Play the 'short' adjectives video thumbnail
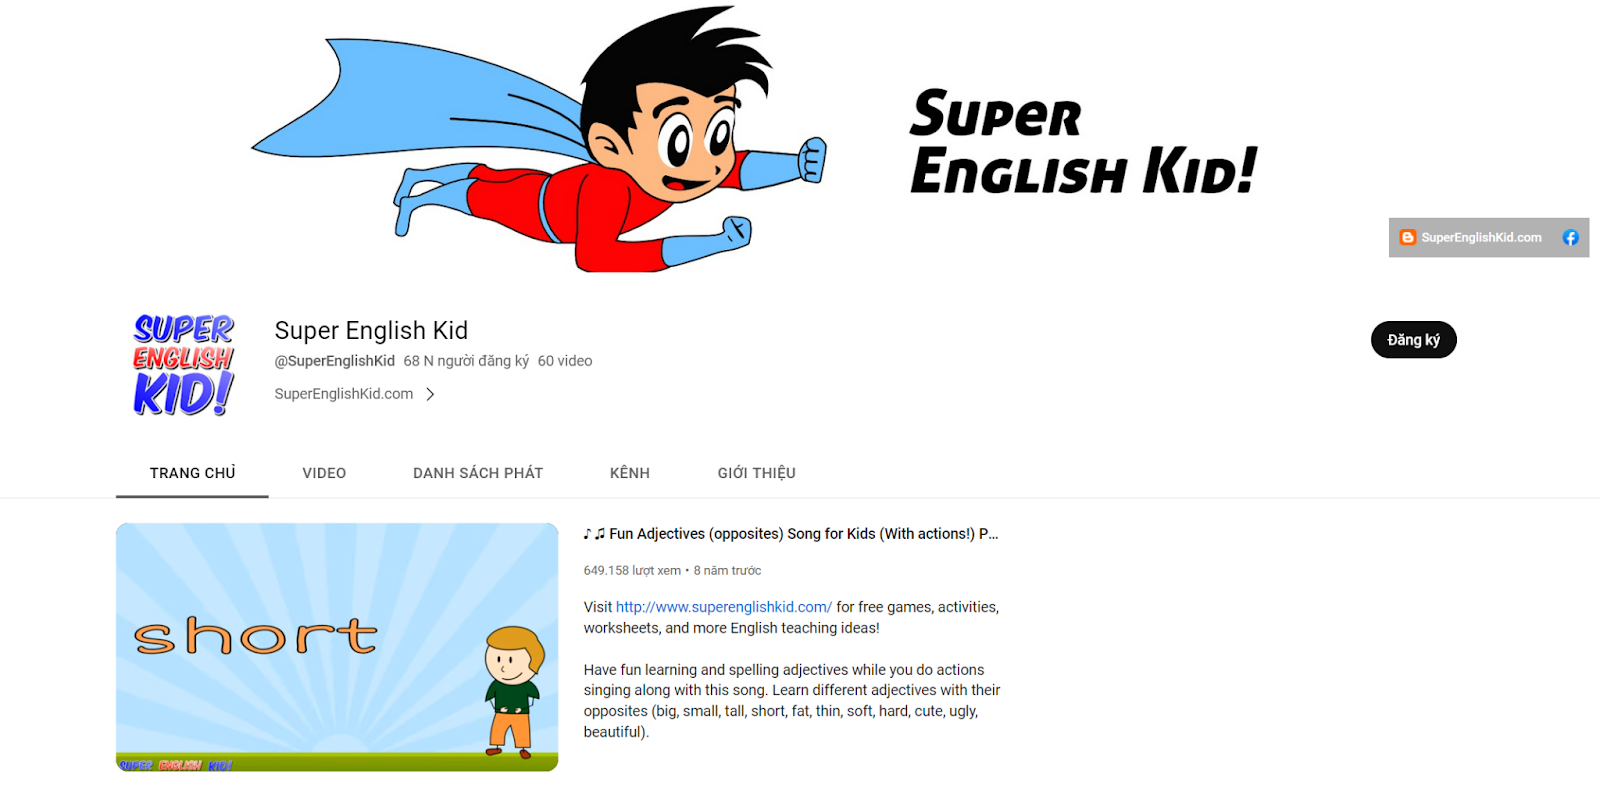Image resolution: width=1600 pixels, height=796 pixels. click(337, 647)
